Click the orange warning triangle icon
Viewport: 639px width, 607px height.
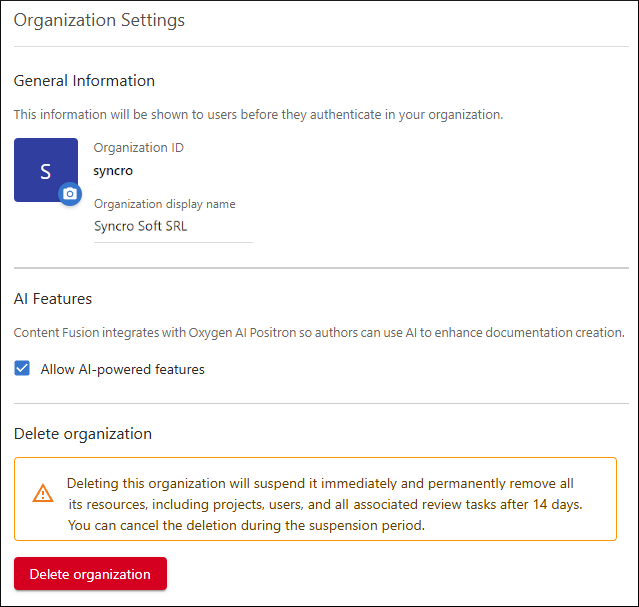pyautogui.click(x=43, y=493)
